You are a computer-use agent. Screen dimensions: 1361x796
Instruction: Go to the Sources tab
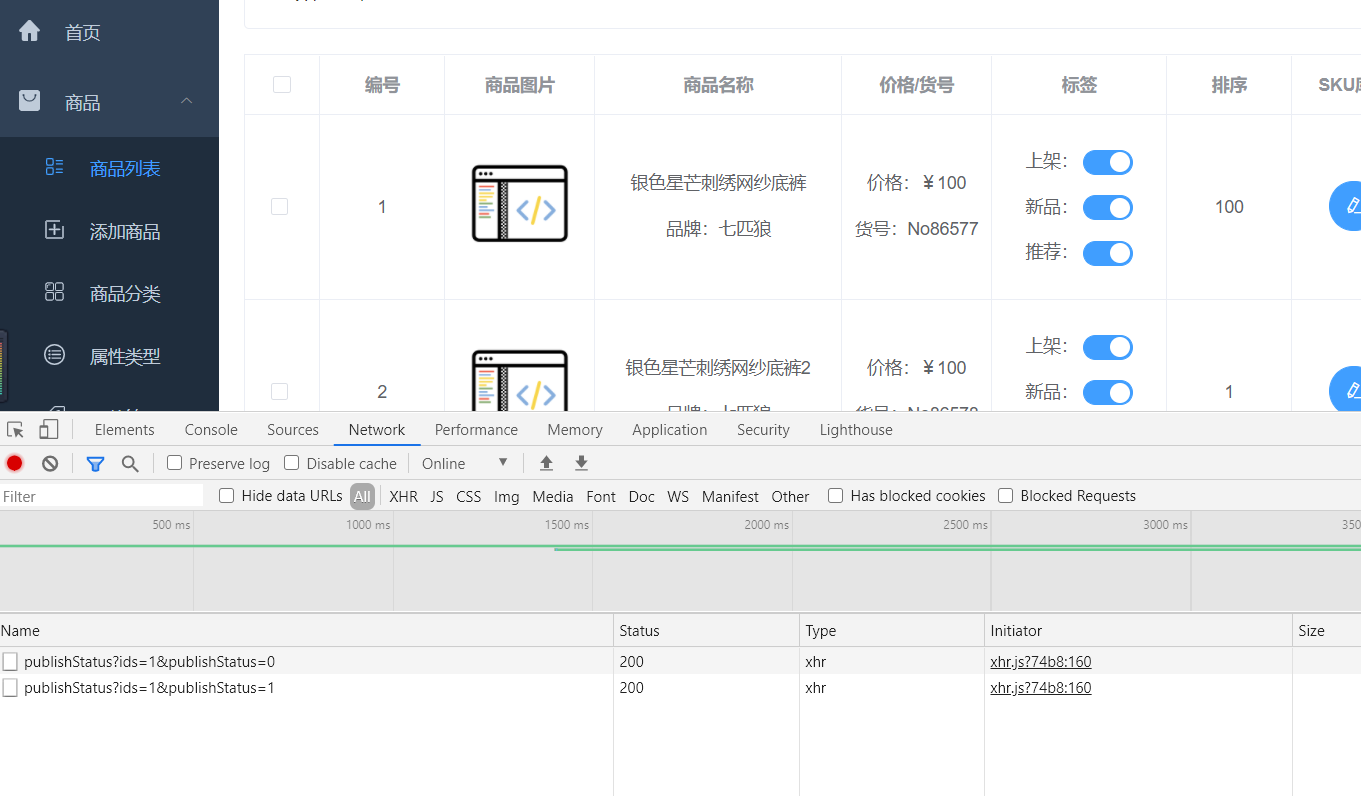[293, 430]
